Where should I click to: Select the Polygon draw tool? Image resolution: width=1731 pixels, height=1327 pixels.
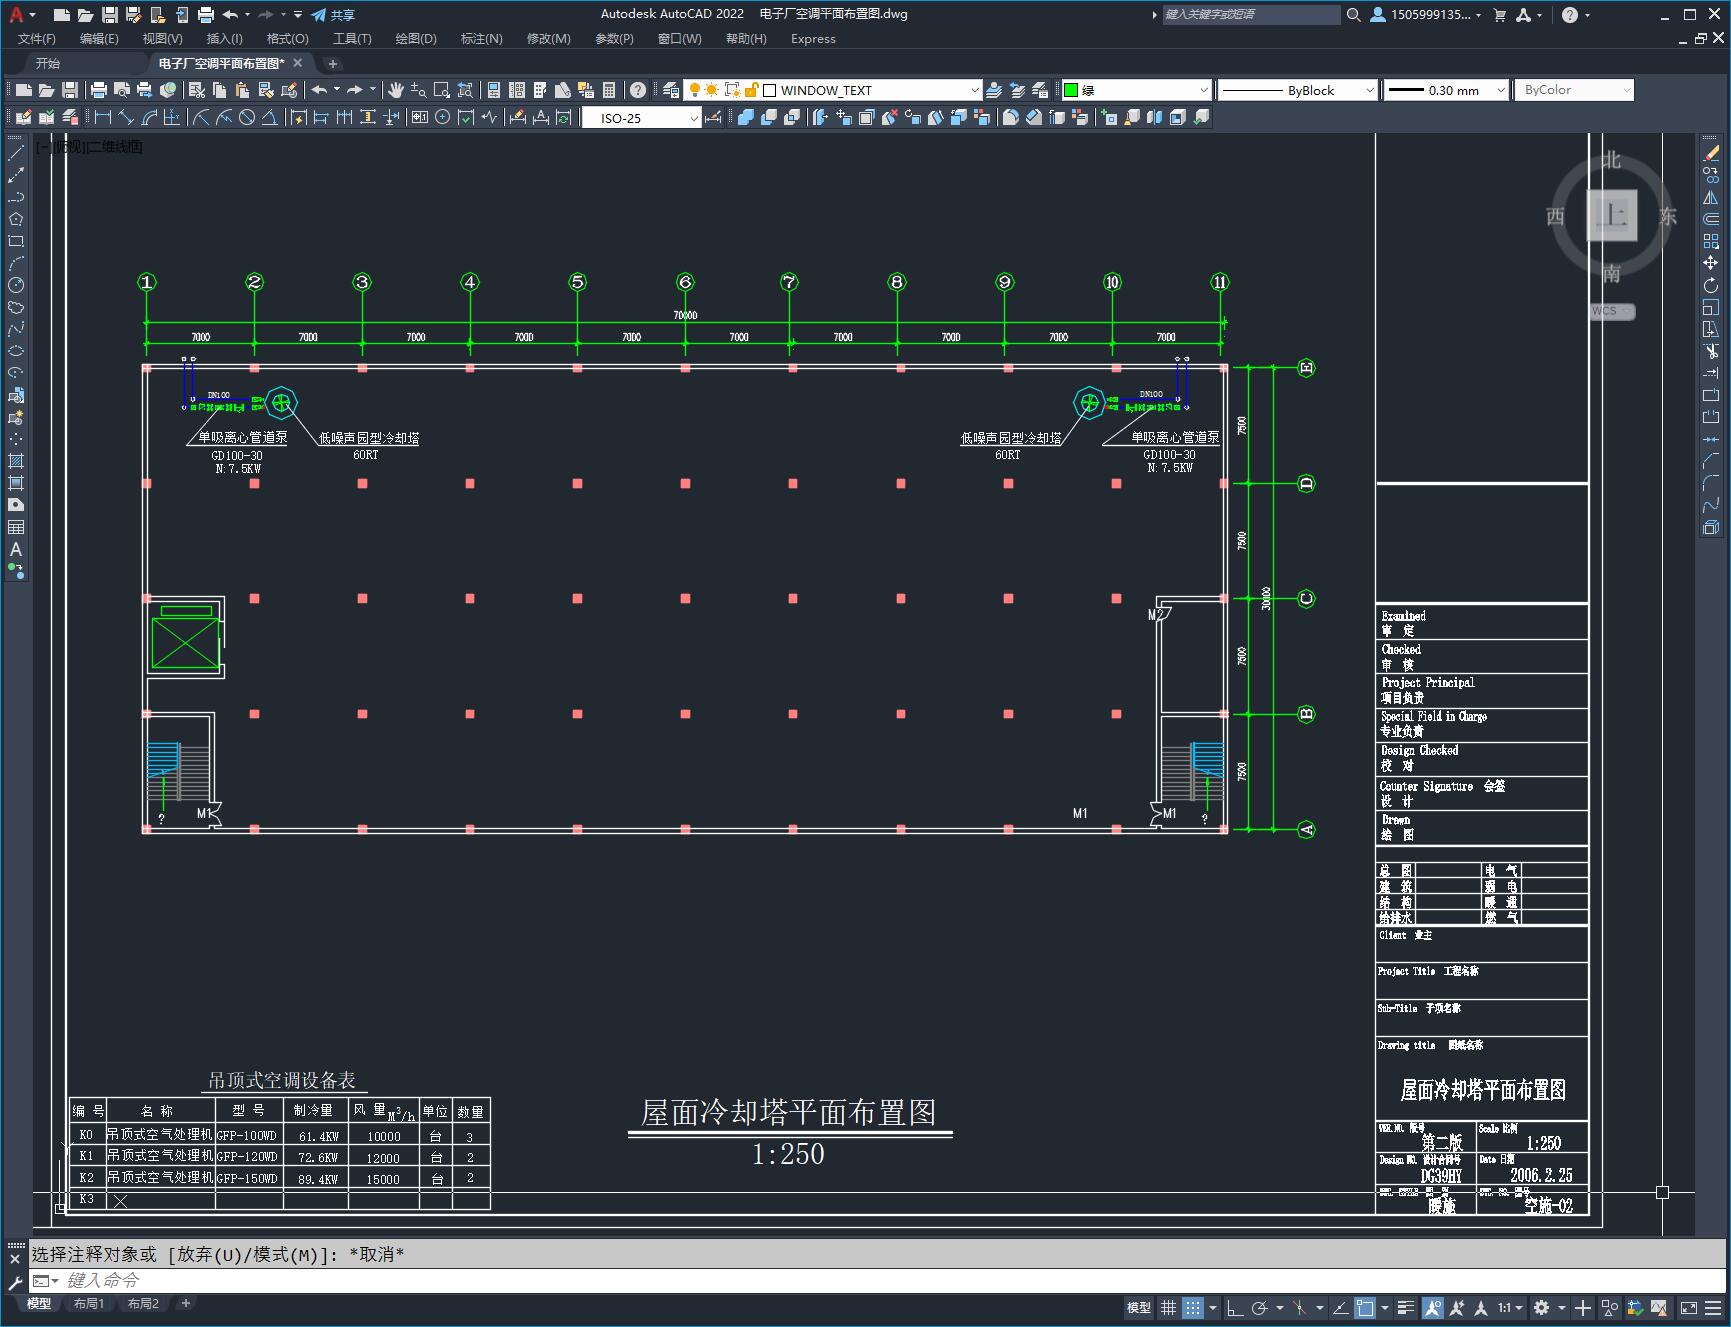click(x=16, y=219)
